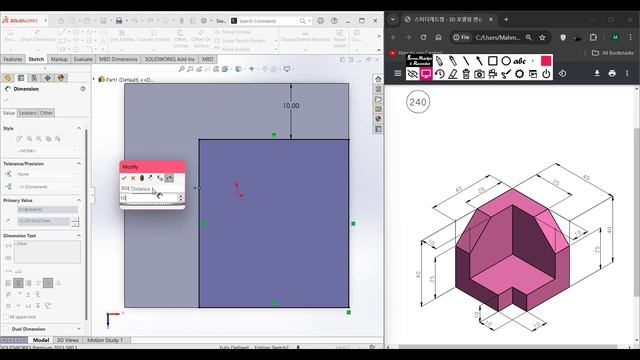Screen dimensions: 640x360
Task: Open the Markup ribbon tab
Action: (59, 59)
